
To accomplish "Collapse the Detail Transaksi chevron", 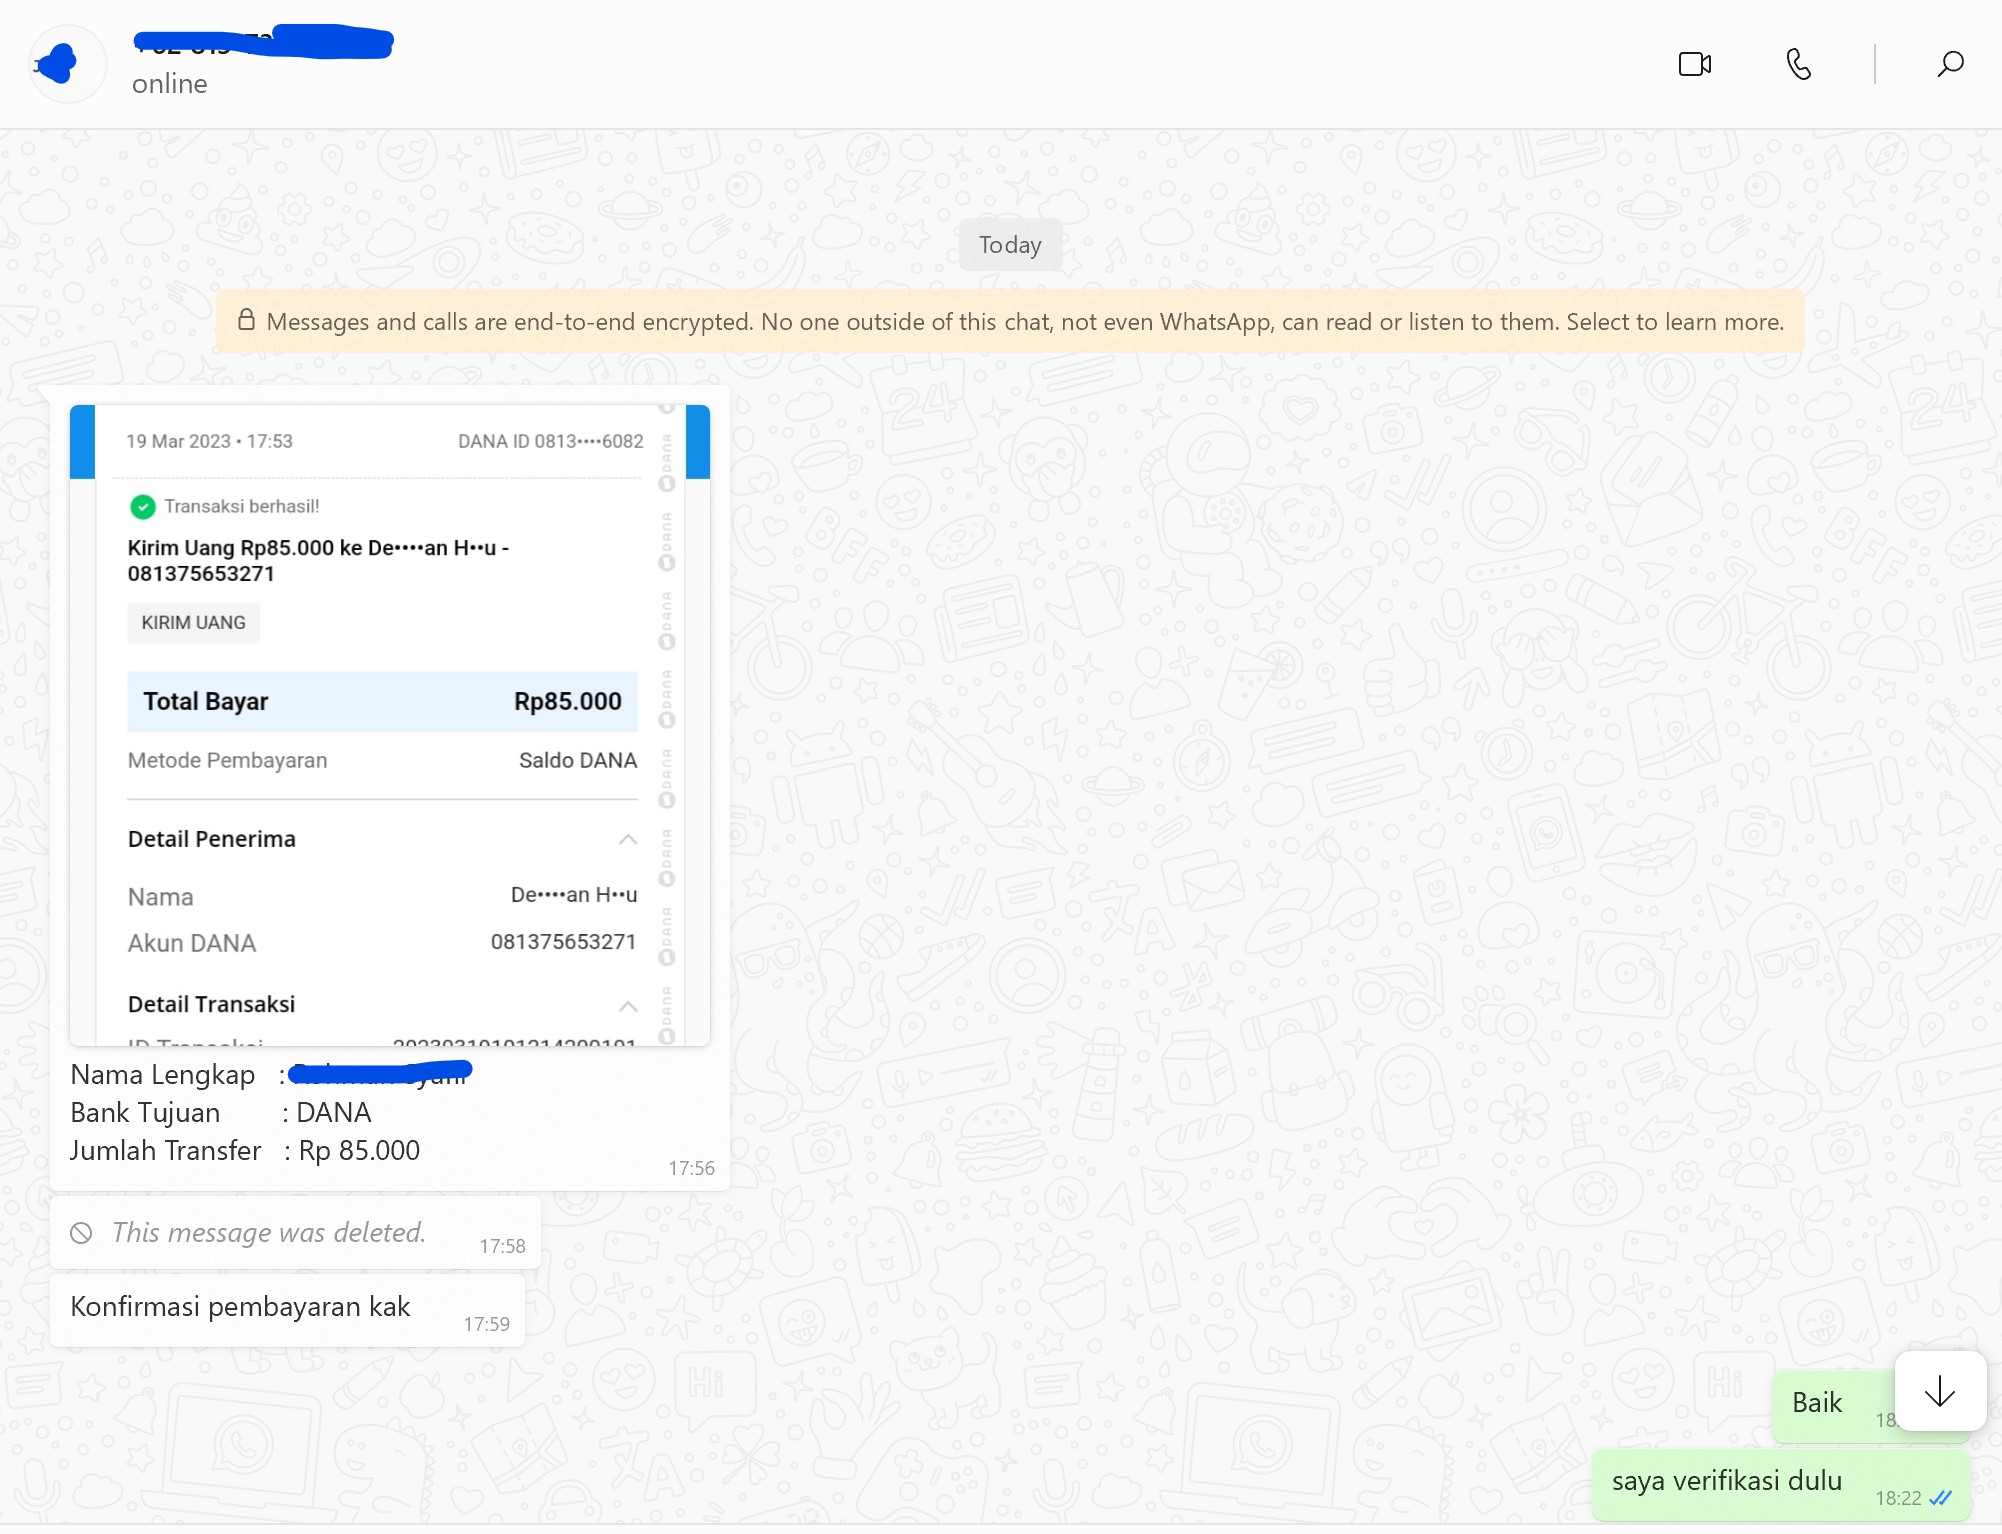I will pyautogui.click(x=627, y=1005).
